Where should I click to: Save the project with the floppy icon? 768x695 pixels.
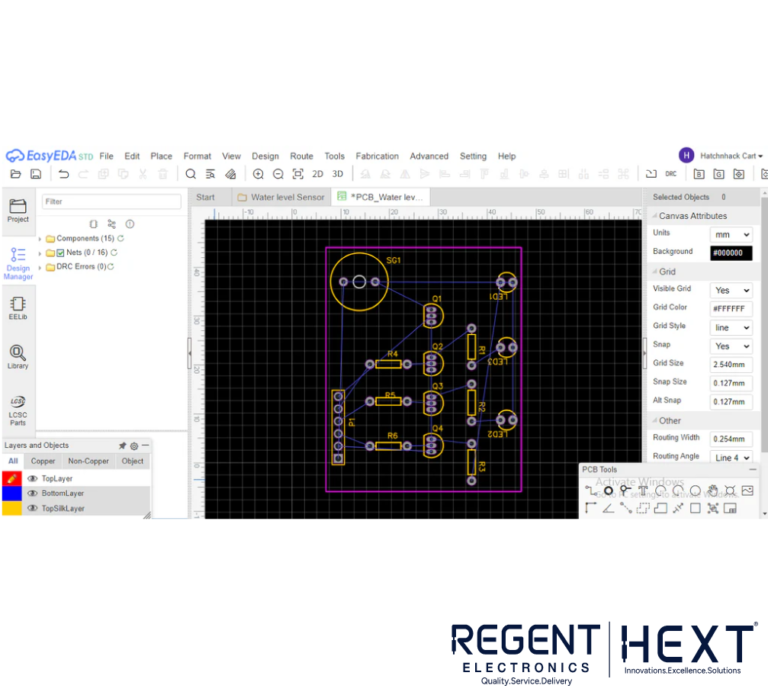(x=36, y=174)
